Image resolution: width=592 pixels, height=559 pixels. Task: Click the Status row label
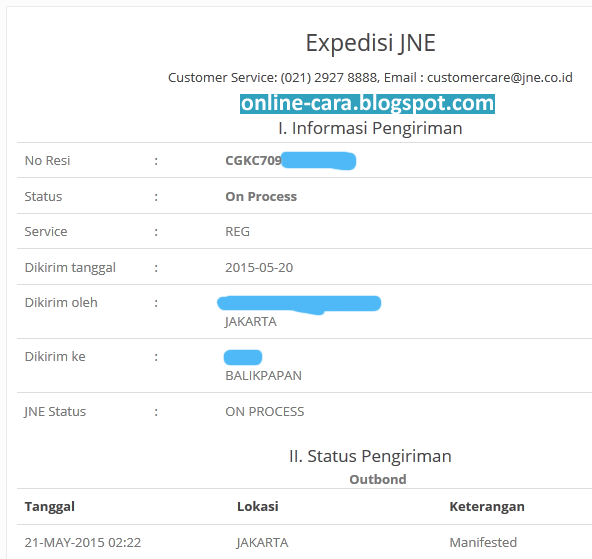(x=43, y=196)
